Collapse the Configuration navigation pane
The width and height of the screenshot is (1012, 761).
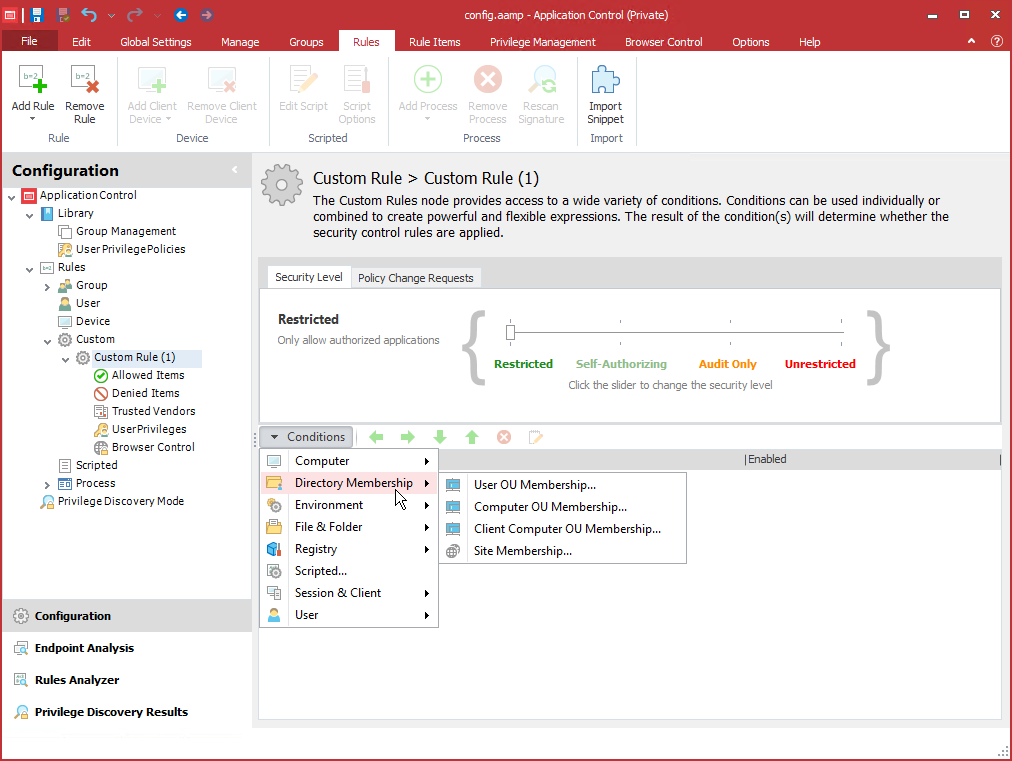pyautogui.click(x=235, y=170)
